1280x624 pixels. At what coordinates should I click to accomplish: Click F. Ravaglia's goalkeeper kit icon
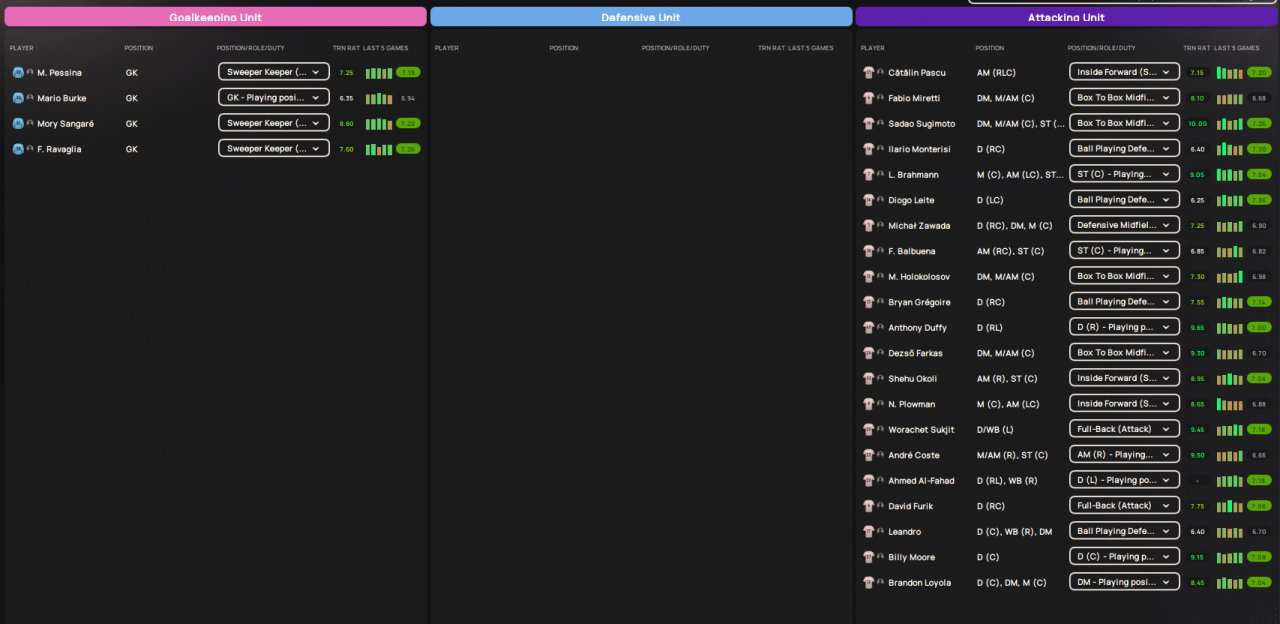18,149
